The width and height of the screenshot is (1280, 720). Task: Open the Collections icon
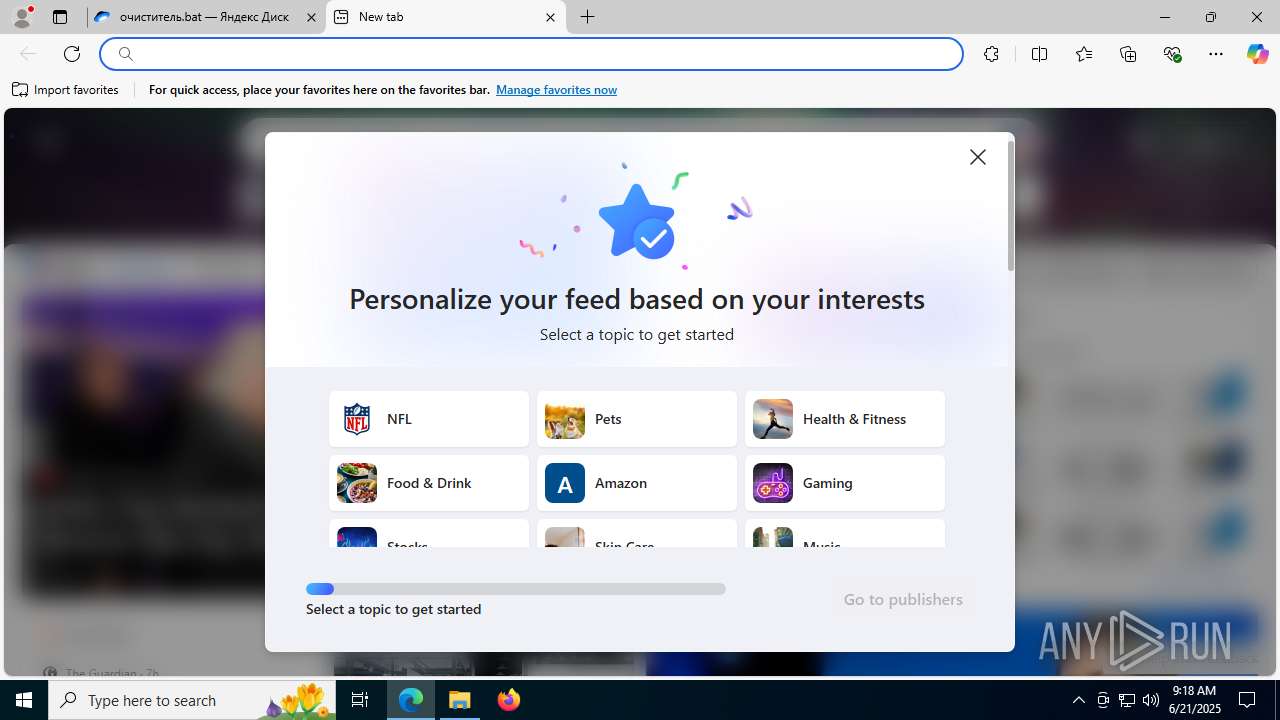point(1128,54)
